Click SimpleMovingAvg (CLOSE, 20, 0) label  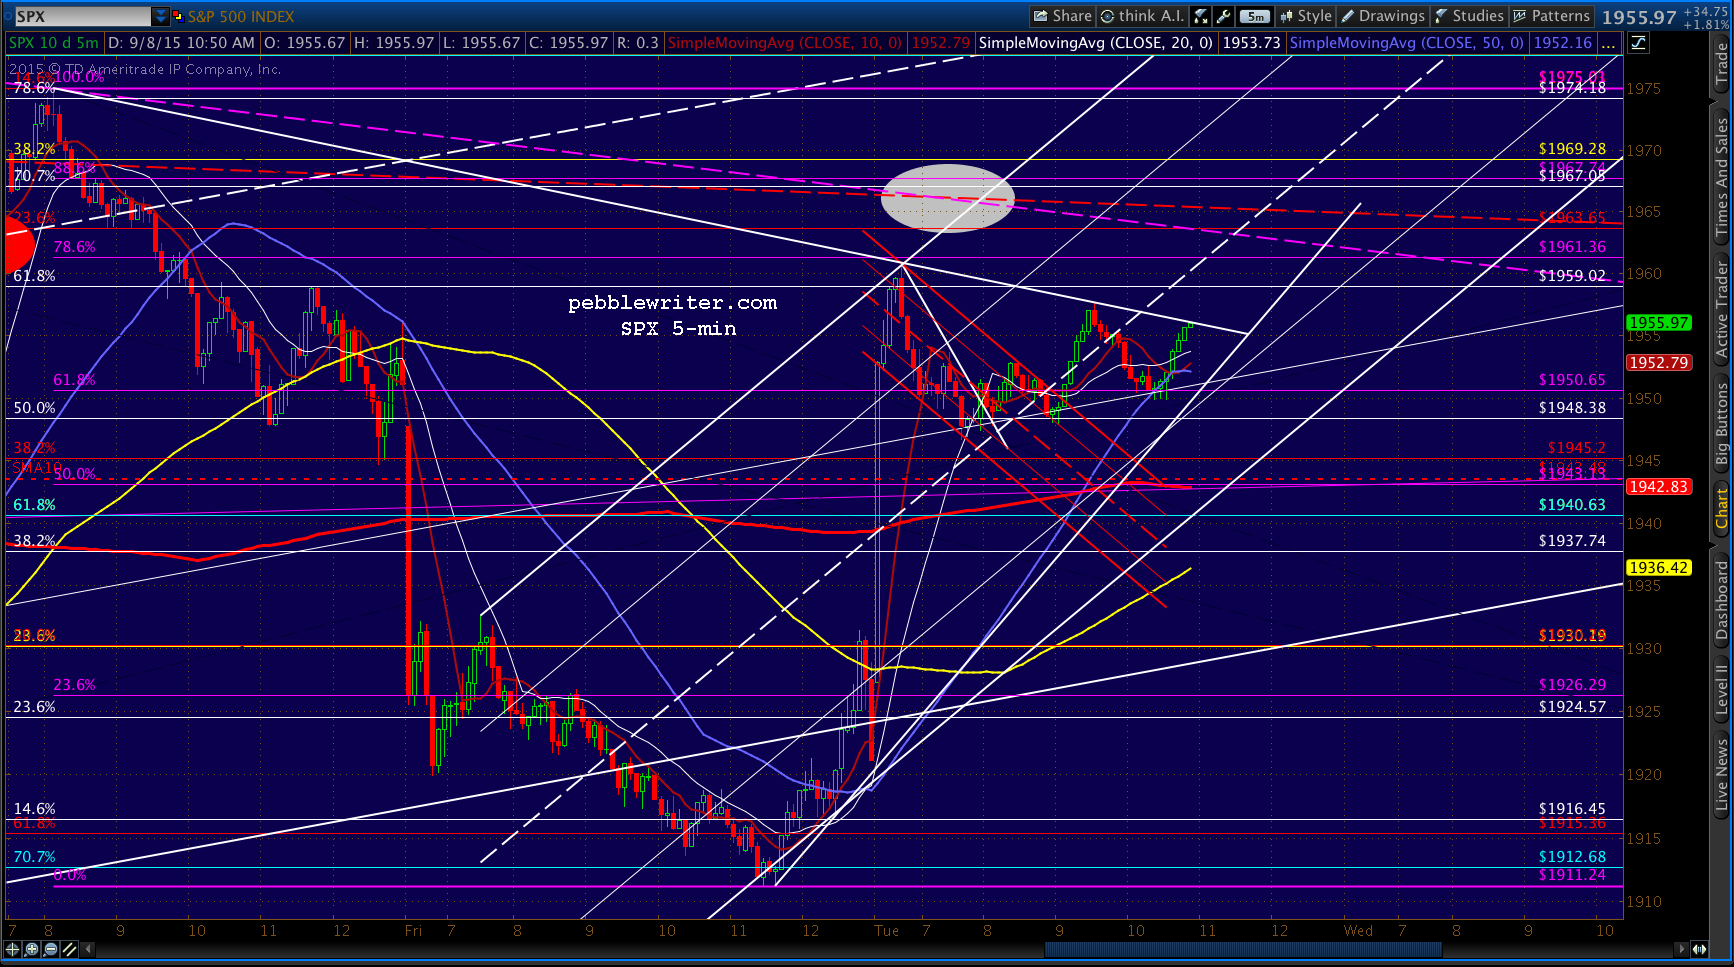pyautogui.click(x=1096, y=43)
